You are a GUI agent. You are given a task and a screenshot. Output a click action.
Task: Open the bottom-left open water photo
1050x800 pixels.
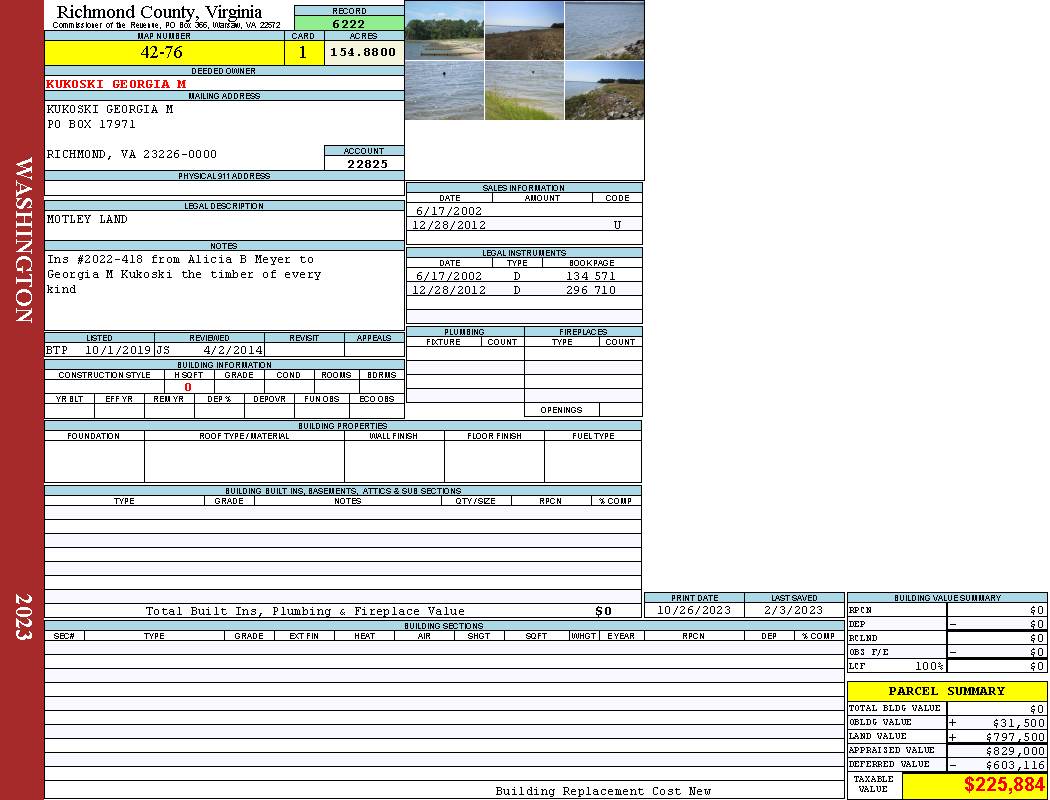click(444, 91)
